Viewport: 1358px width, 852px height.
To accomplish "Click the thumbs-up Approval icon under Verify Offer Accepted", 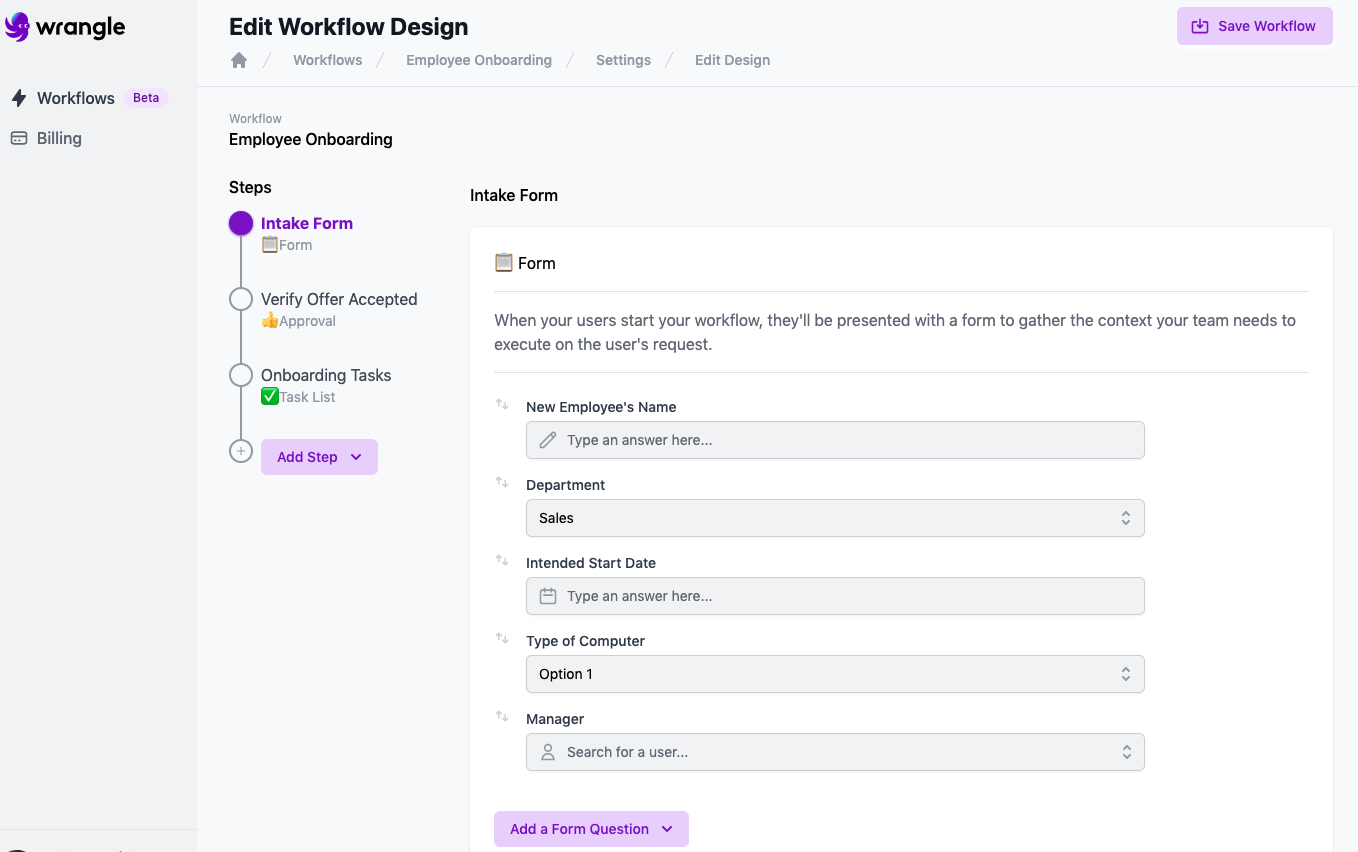I will pyautogui.click(x=268, y=320).
